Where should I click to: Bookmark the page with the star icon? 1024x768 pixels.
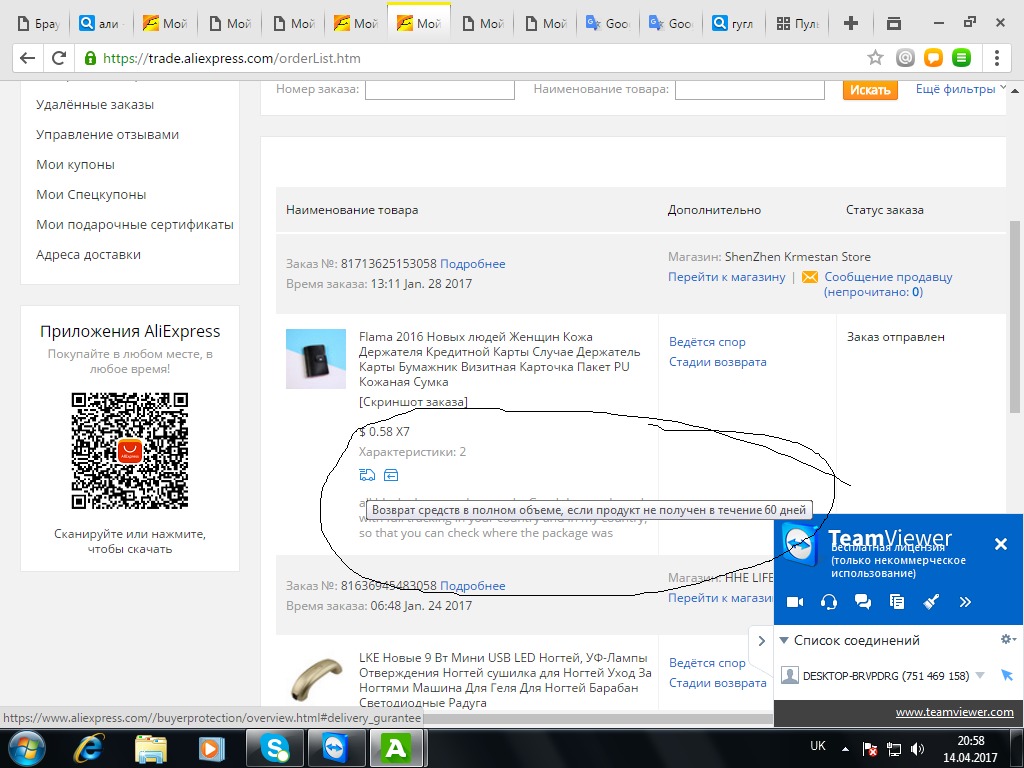coord(875,58)
